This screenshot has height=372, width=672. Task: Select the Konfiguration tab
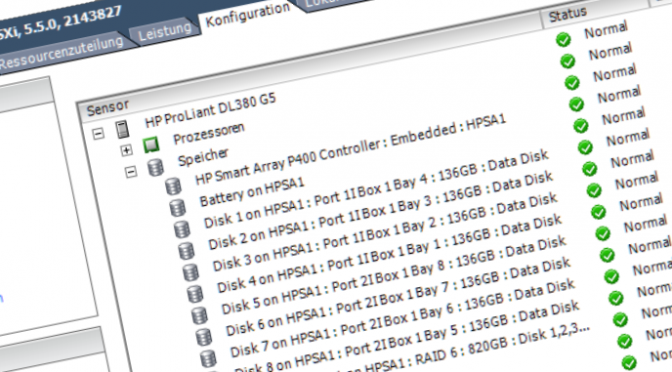point(248,15)
